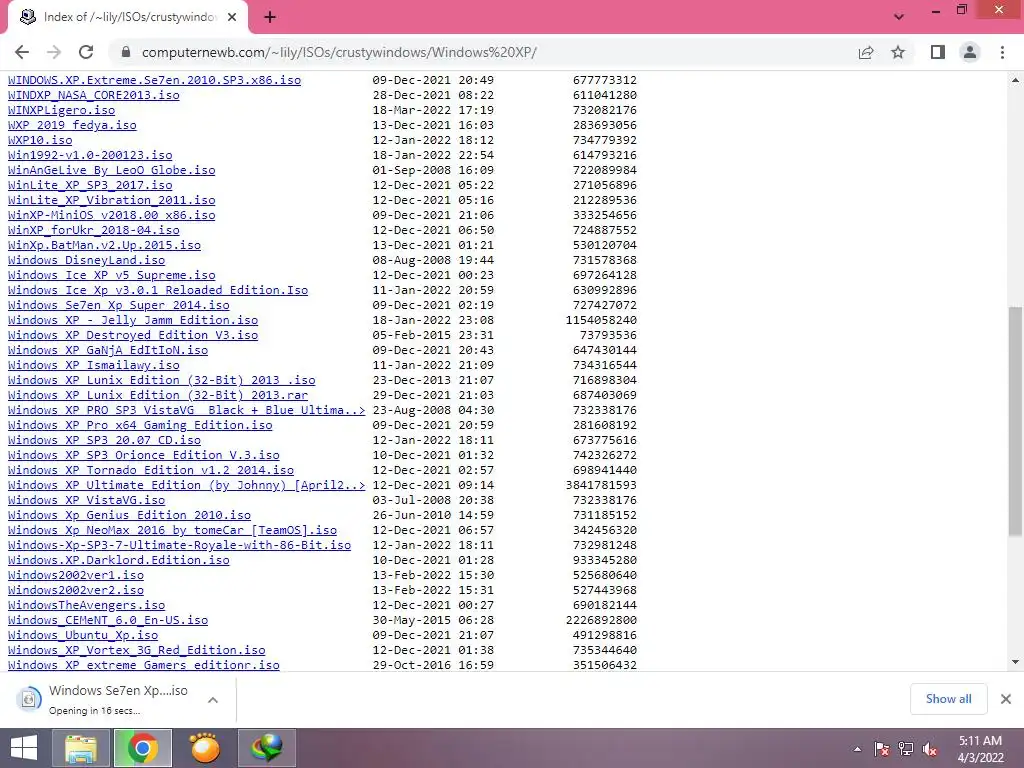This screenshot has height=768, width=1024.
Task: Click Windows_DisneyLand.iso link
Action: pos(86,261)
